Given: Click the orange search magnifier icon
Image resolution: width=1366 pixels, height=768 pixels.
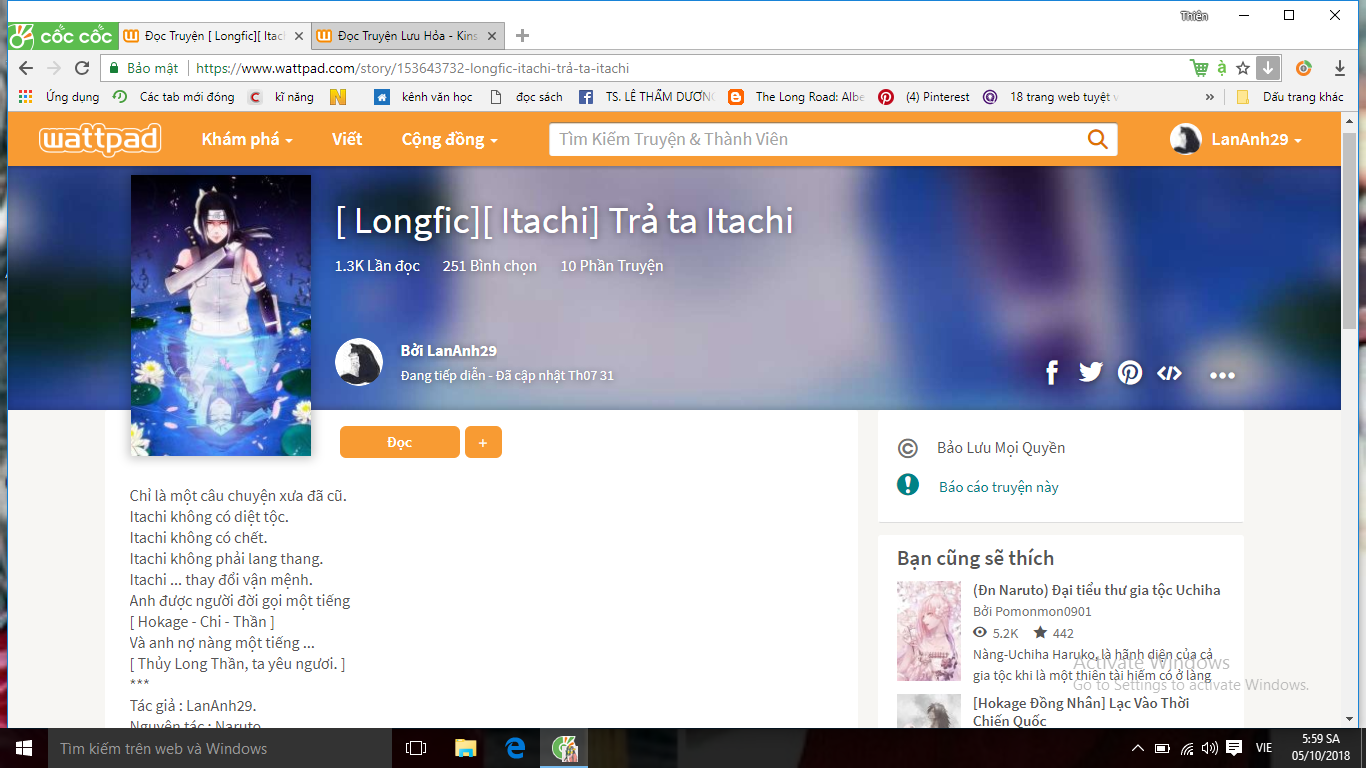Looking at the screenshot, I should [x=1097, y=139].
